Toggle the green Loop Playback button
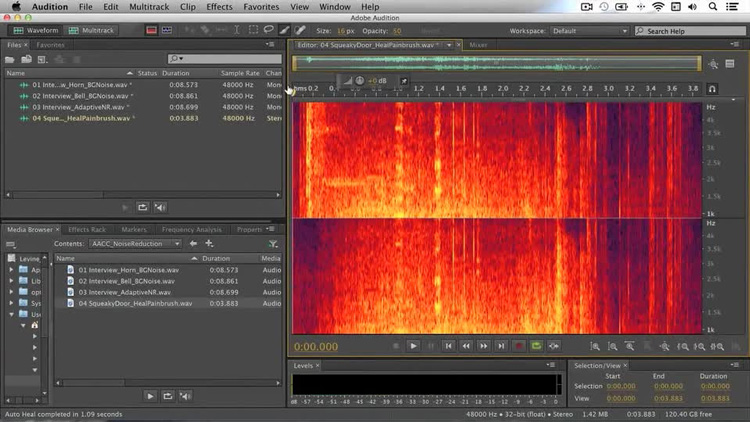 click(x=536, y=346)
